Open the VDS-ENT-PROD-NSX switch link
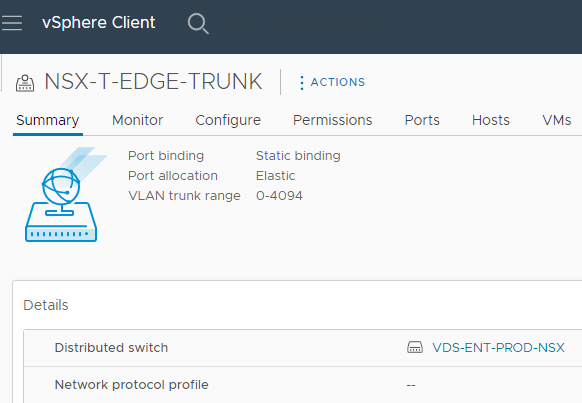 click(x=498, y=347)
